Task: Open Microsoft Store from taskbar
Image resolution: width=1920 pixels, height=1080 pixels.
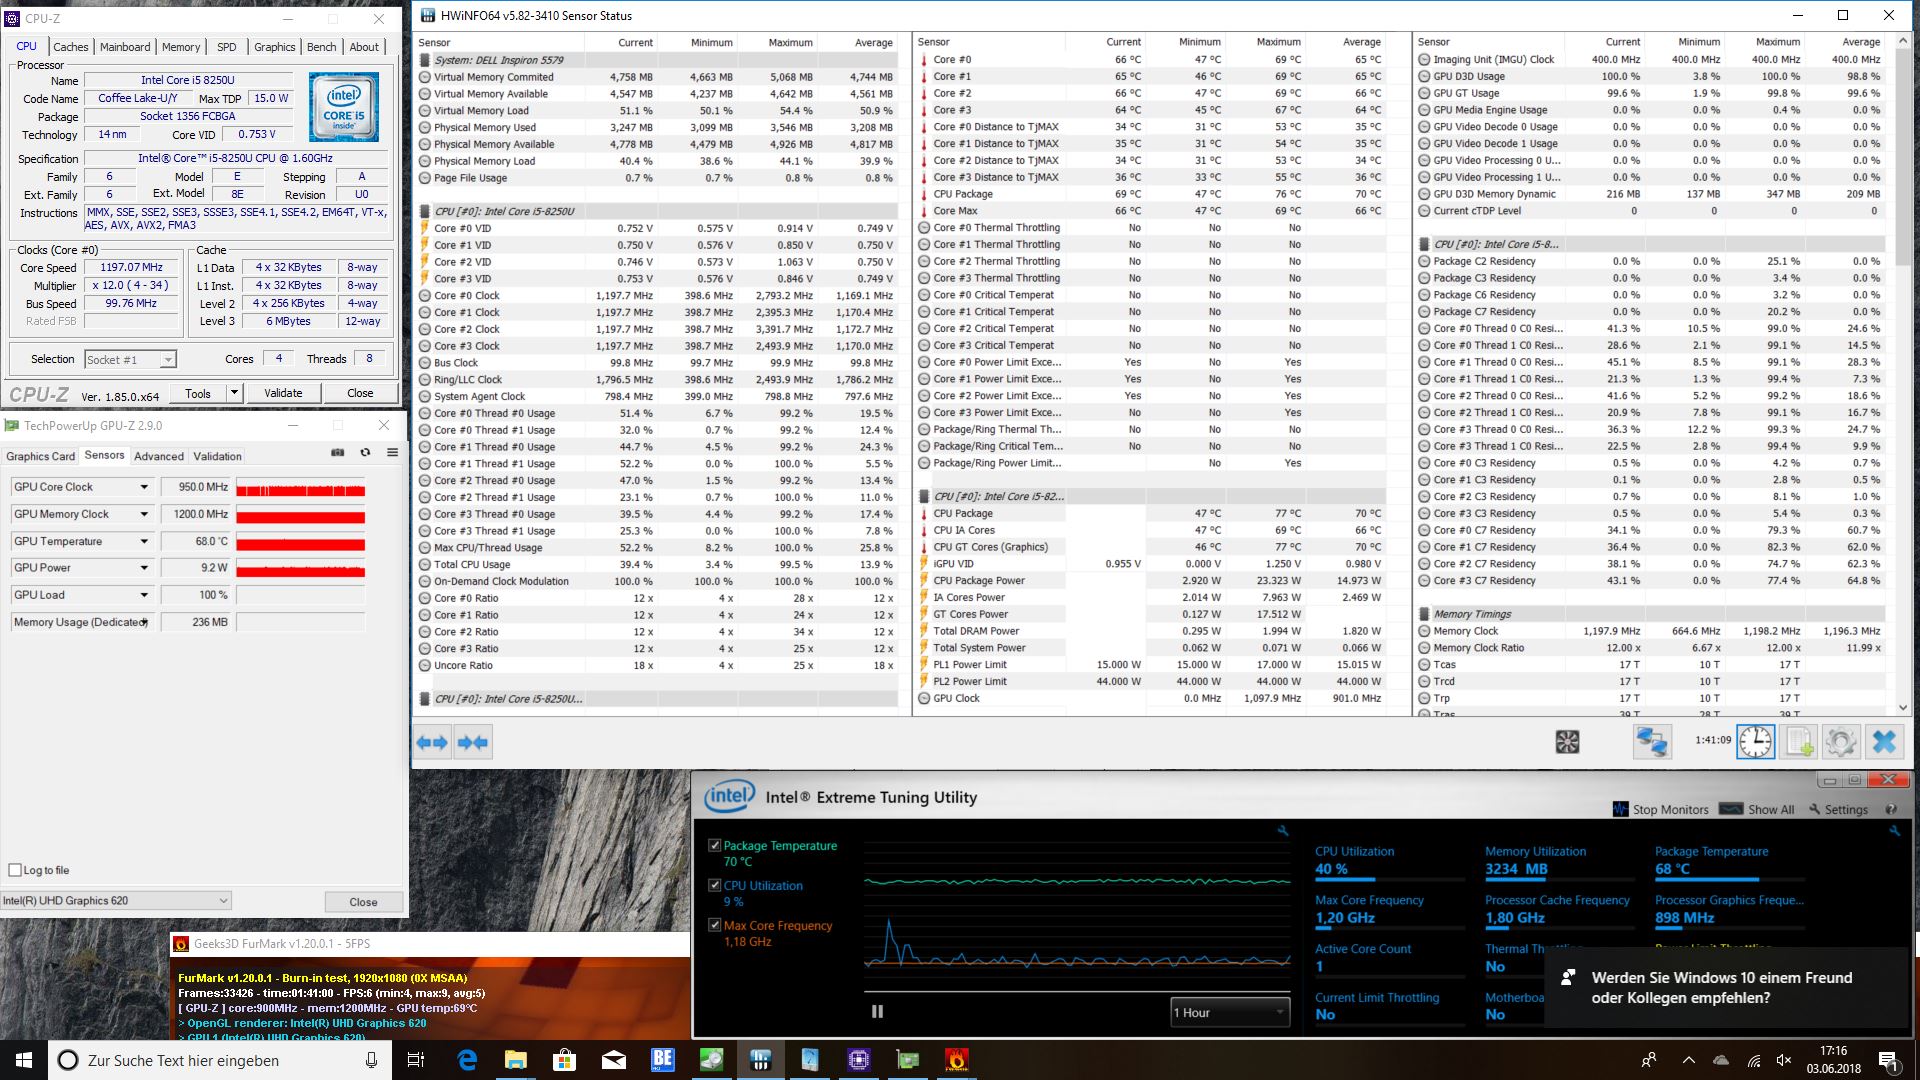Action: pyautogui.click(x=564, y=1060)
